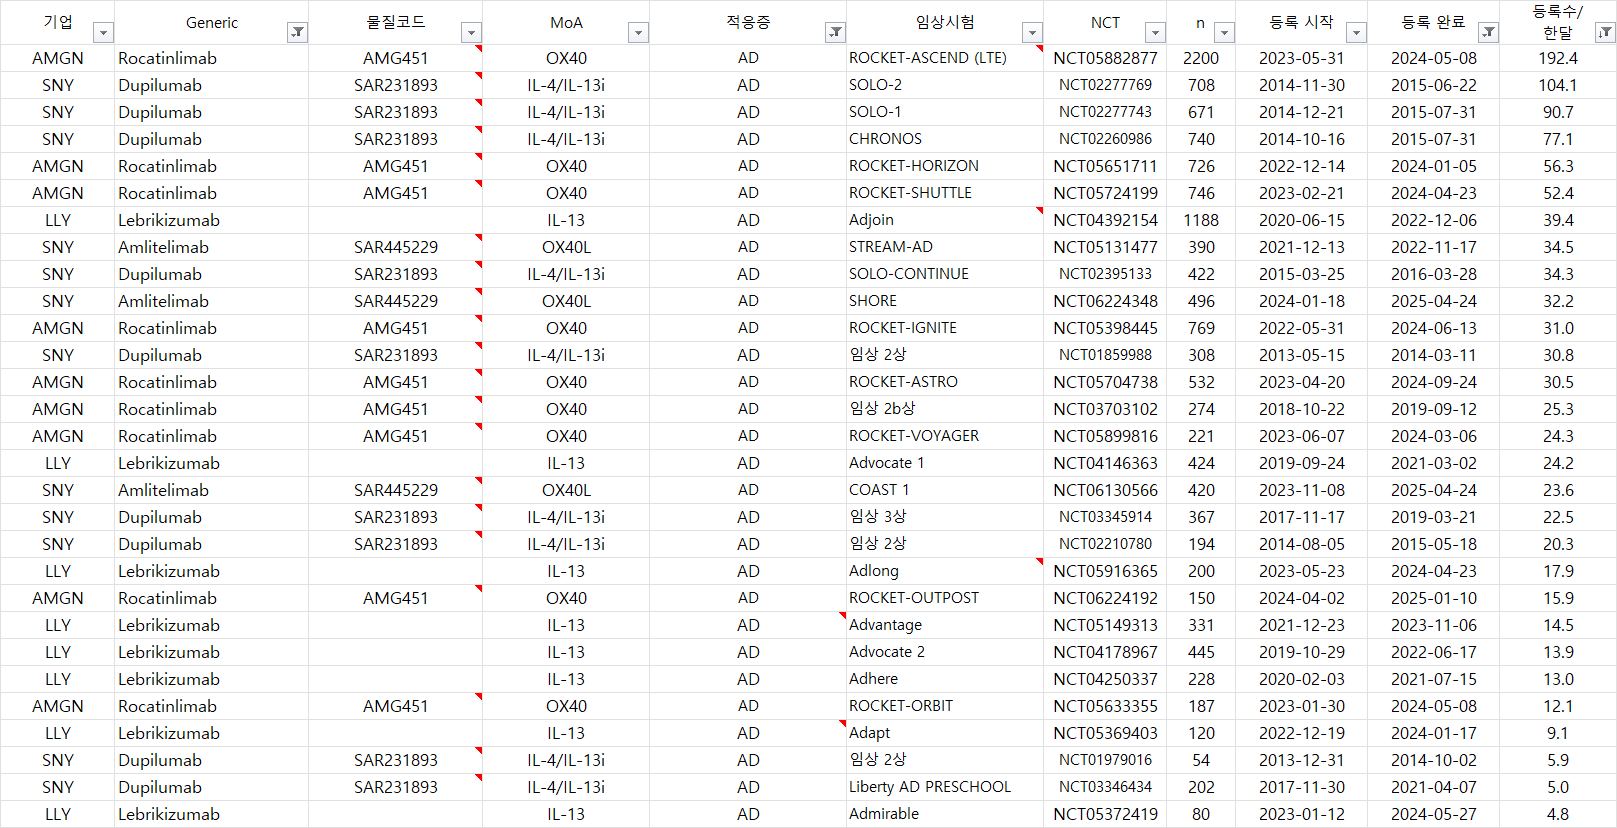Select the enrollment value 1188
Image resolution: width=1617 pixels, height=828 pixels.
pyautogui.click(x=1201, y=220)
